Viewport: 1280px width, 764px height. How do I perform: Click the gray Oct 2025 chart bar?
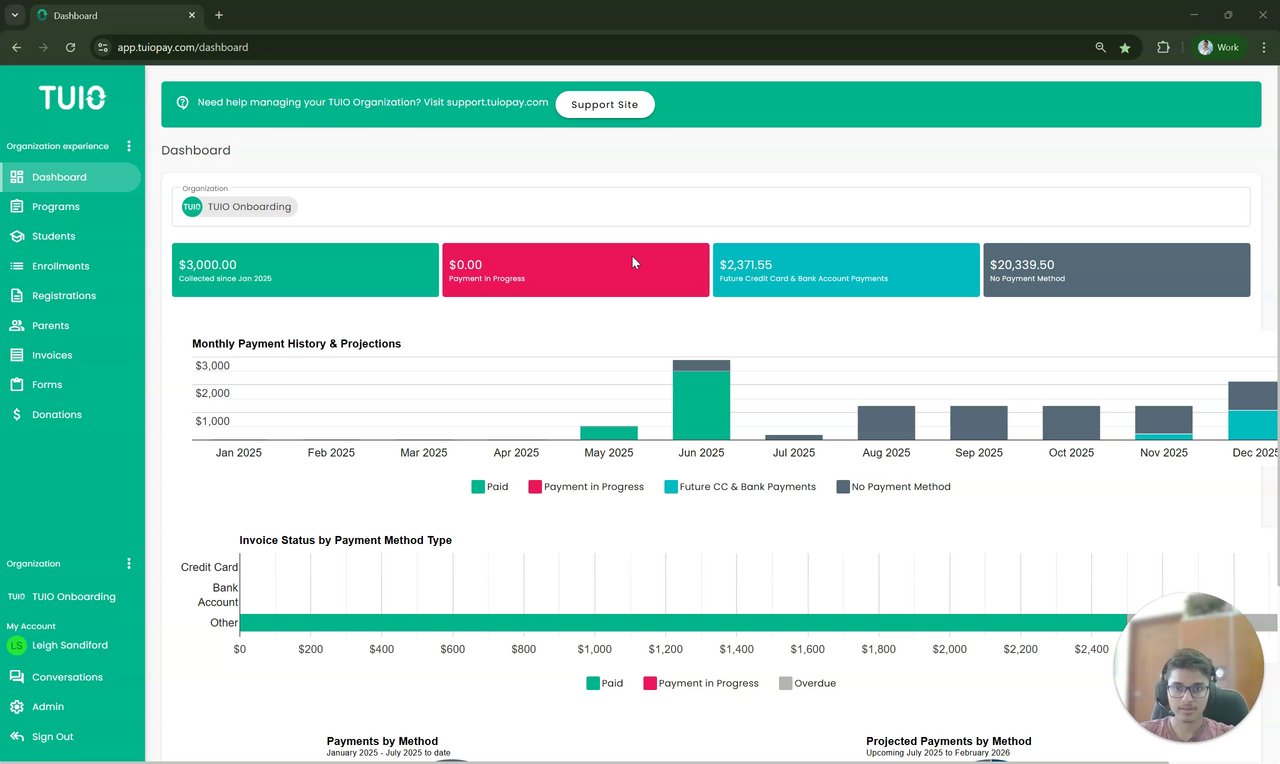(x=1071, y=423)
